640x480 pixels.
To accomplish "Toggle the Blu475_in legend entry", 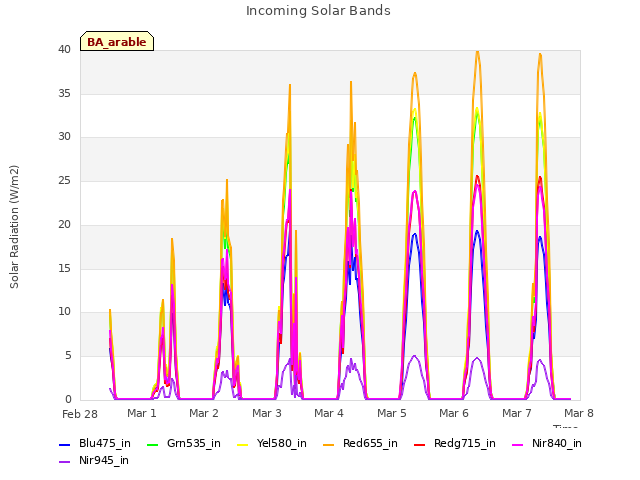I will click(x=95, y=443).
